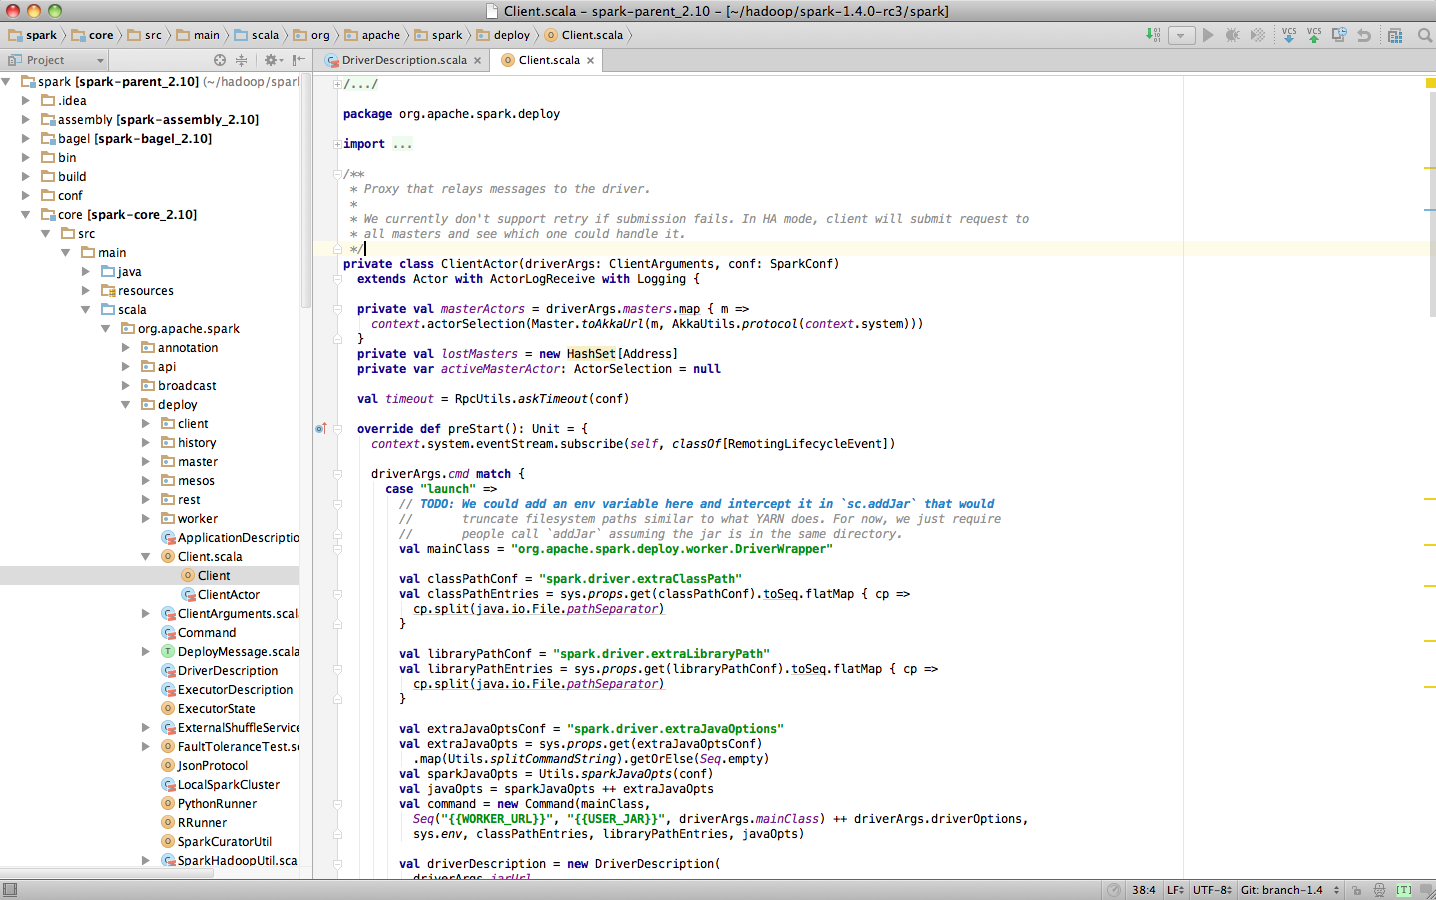Image resolution: width=1436 pixels, height=900 pixels.
Task: Collapse the core module folder
Action: (26, 215)
